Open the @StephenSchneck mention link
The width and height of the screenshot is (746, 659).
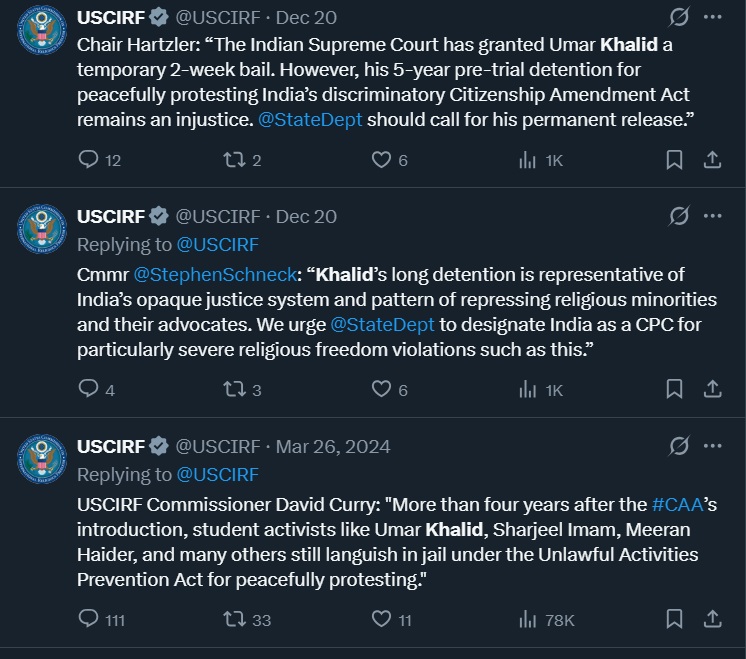(216, 274)
